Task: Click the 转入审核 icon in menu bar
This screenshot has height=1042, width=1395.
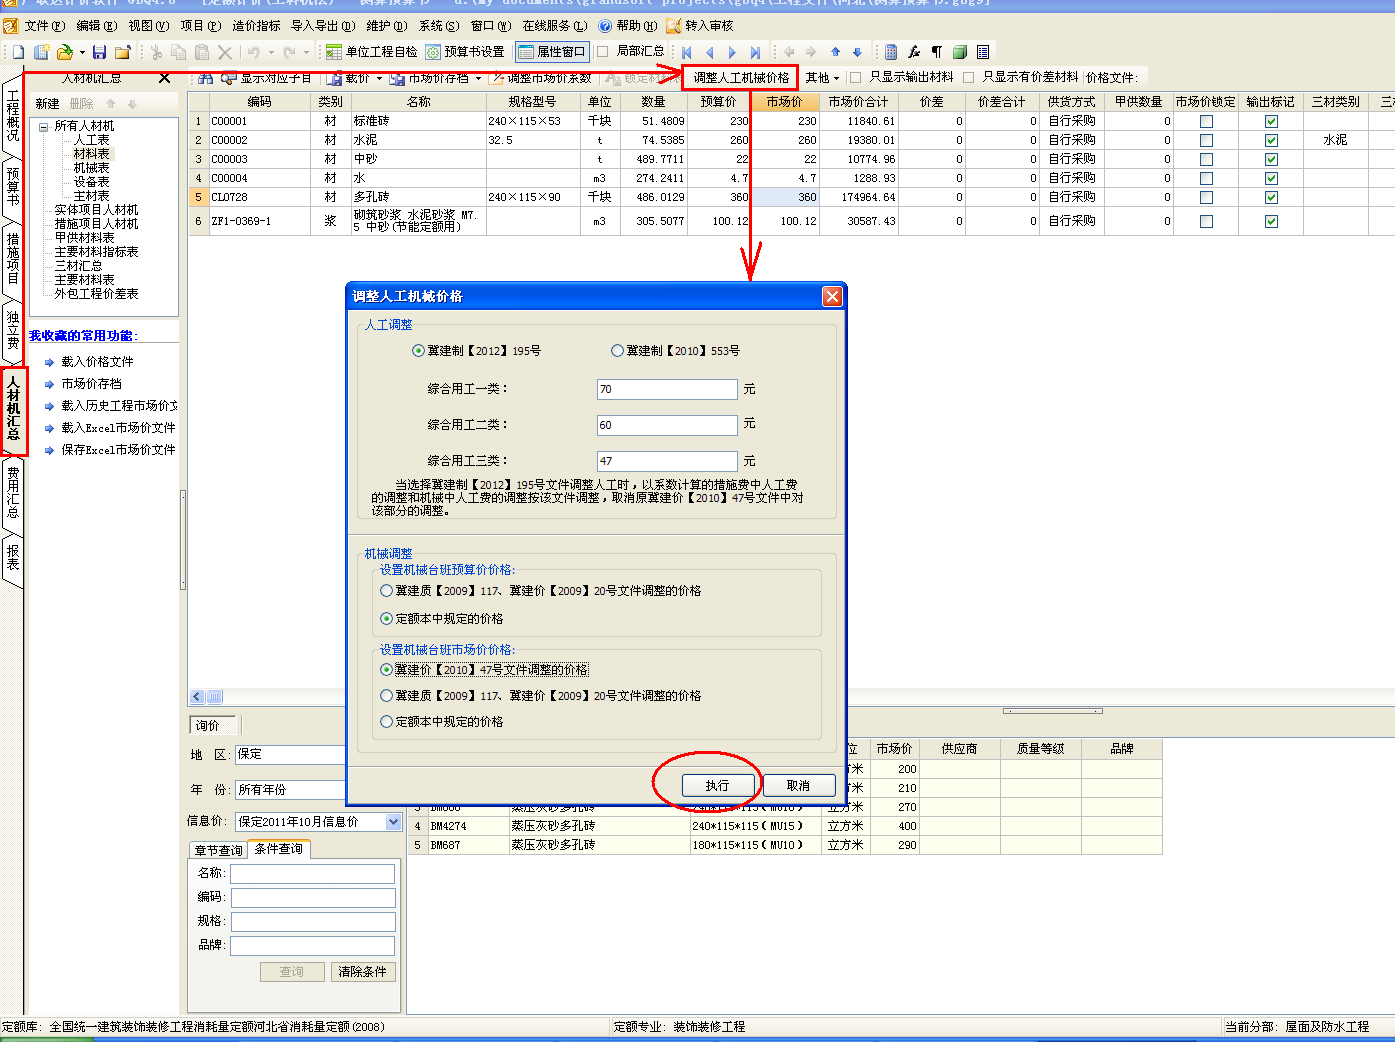Action: [674, 26]
